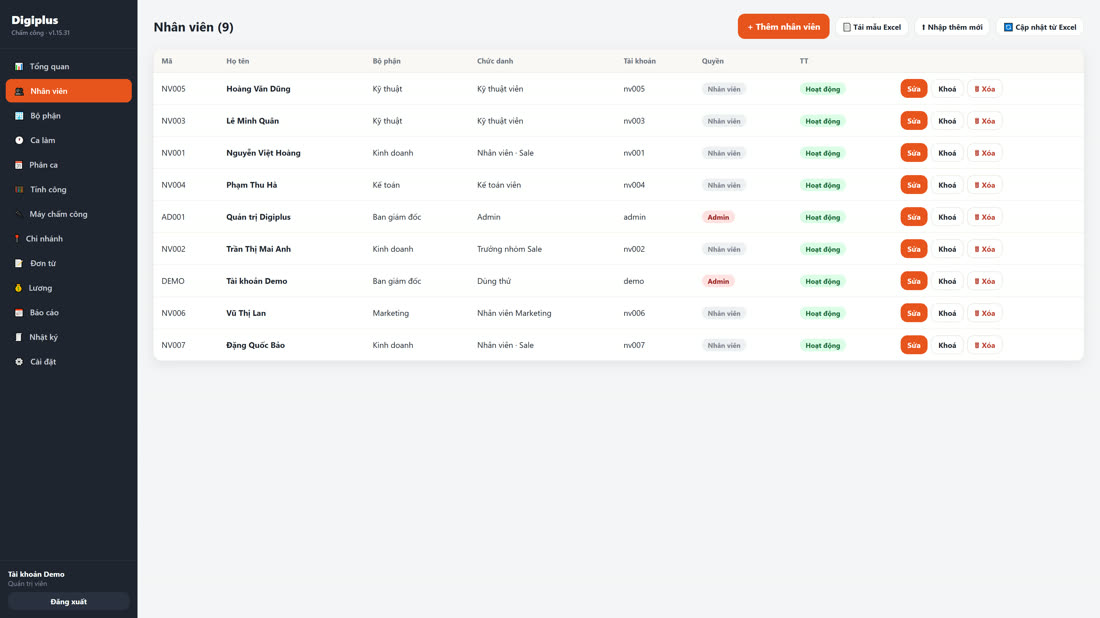
Task: Click the Excel template sheet icon
Action: click(x=847, y=27)
